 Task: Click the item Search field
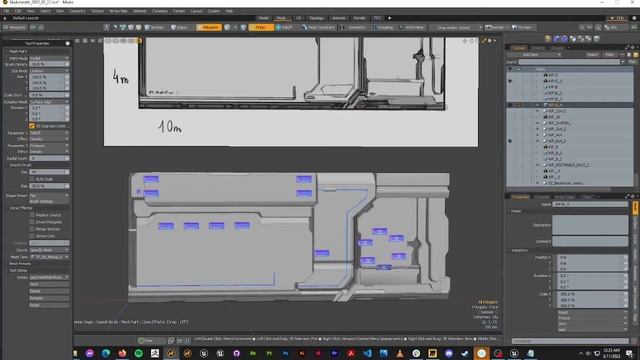[569, 62]
